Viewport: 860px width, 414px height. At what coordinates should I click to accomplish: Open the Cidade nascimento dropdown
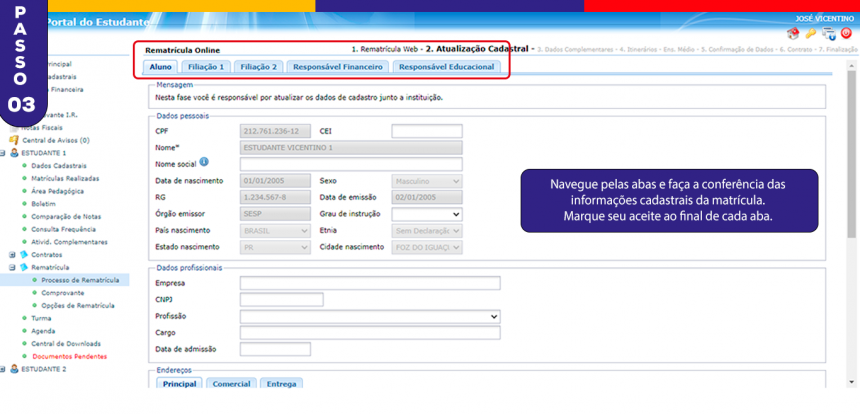coord(427,247)
